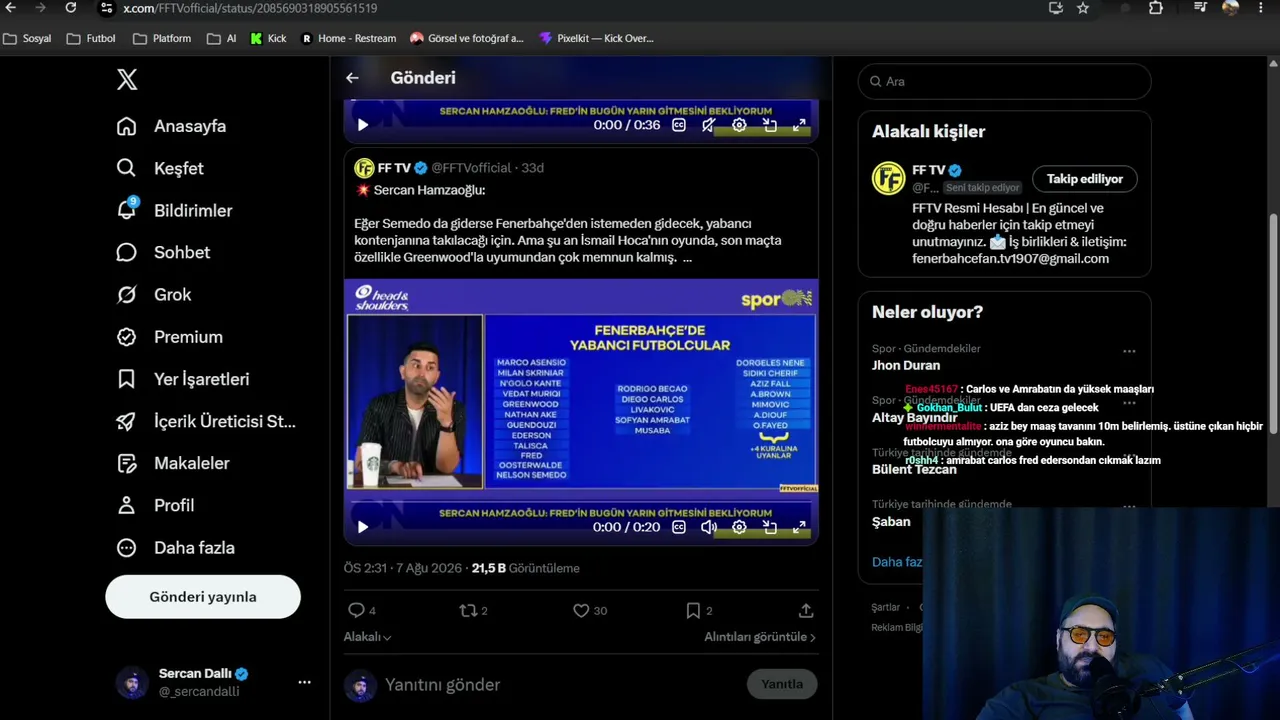Image resolution: width=1280 pixels, height=720 pixels.
Task: Open the browser media controls icon
Action: [x=1201, y=8]
